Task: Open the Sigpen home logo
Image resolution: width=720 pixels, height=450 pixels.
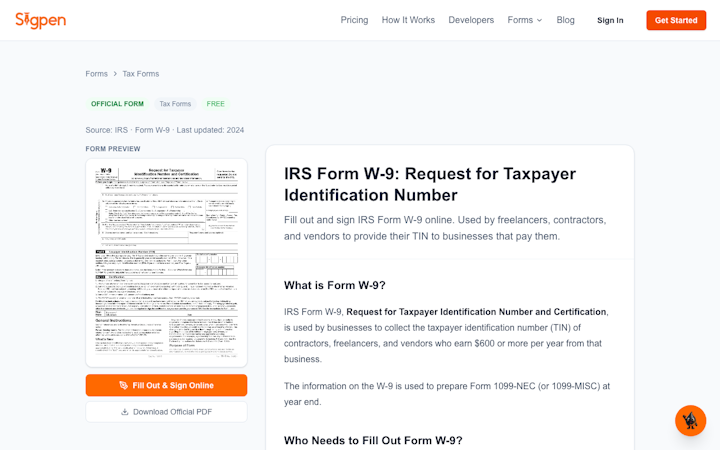Action: click(x=40, y=20)
